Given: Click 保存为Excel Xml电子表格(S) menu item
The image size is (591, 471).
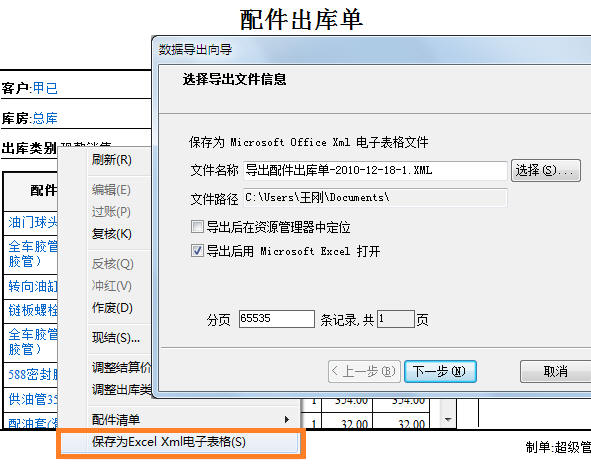Looking at the screenshot, I should pos(179,442).
